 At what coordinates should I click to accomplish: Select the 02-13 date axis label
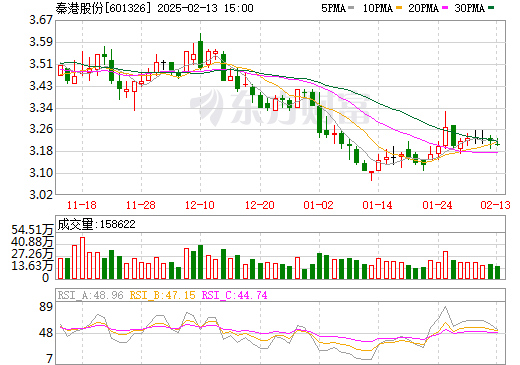click(x=496, y=205)
